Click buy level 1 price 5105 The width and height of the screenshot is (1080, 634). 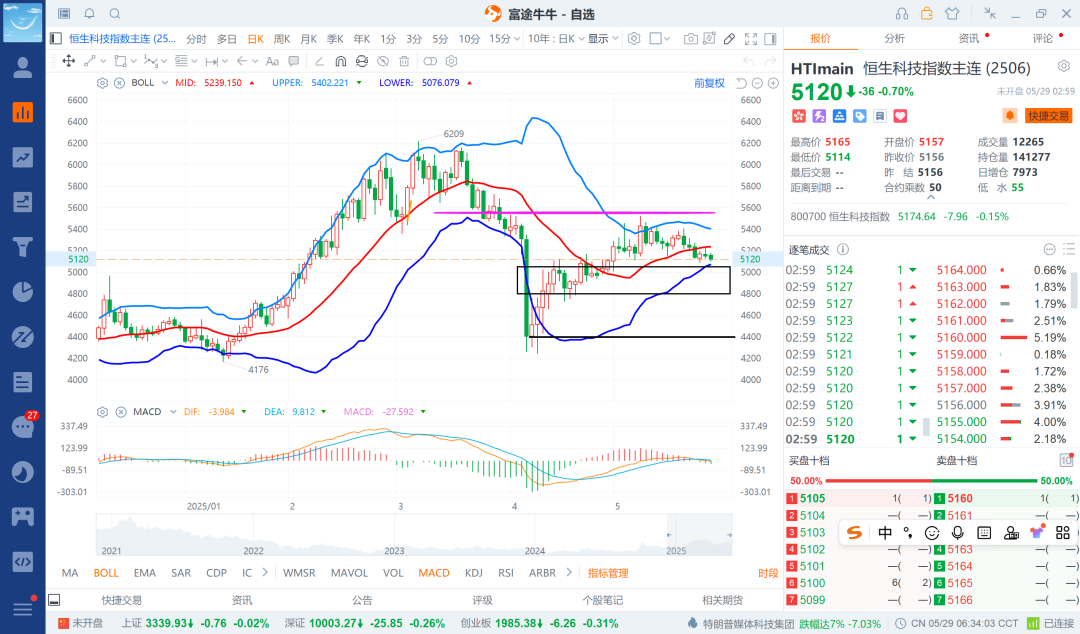coord(813,498)
